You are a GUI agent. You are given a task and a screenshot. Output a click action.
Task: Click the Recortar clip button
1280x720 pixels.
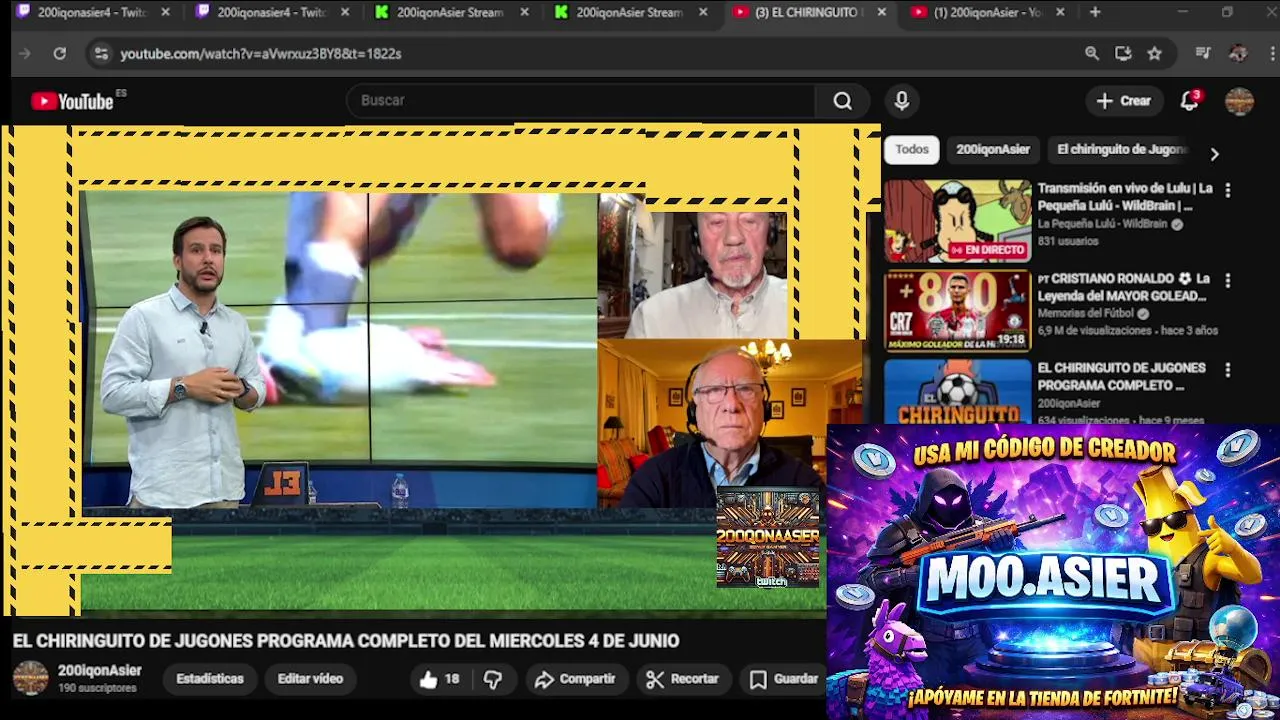point(683,679)
